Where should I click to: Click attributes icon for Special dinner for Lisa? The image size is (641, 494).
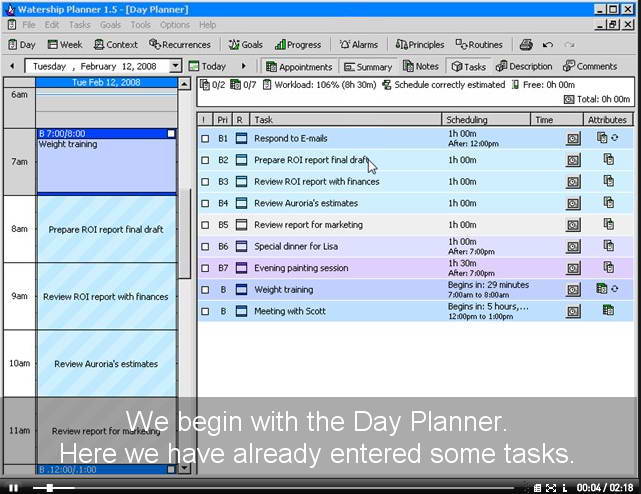tap(609, 245)
